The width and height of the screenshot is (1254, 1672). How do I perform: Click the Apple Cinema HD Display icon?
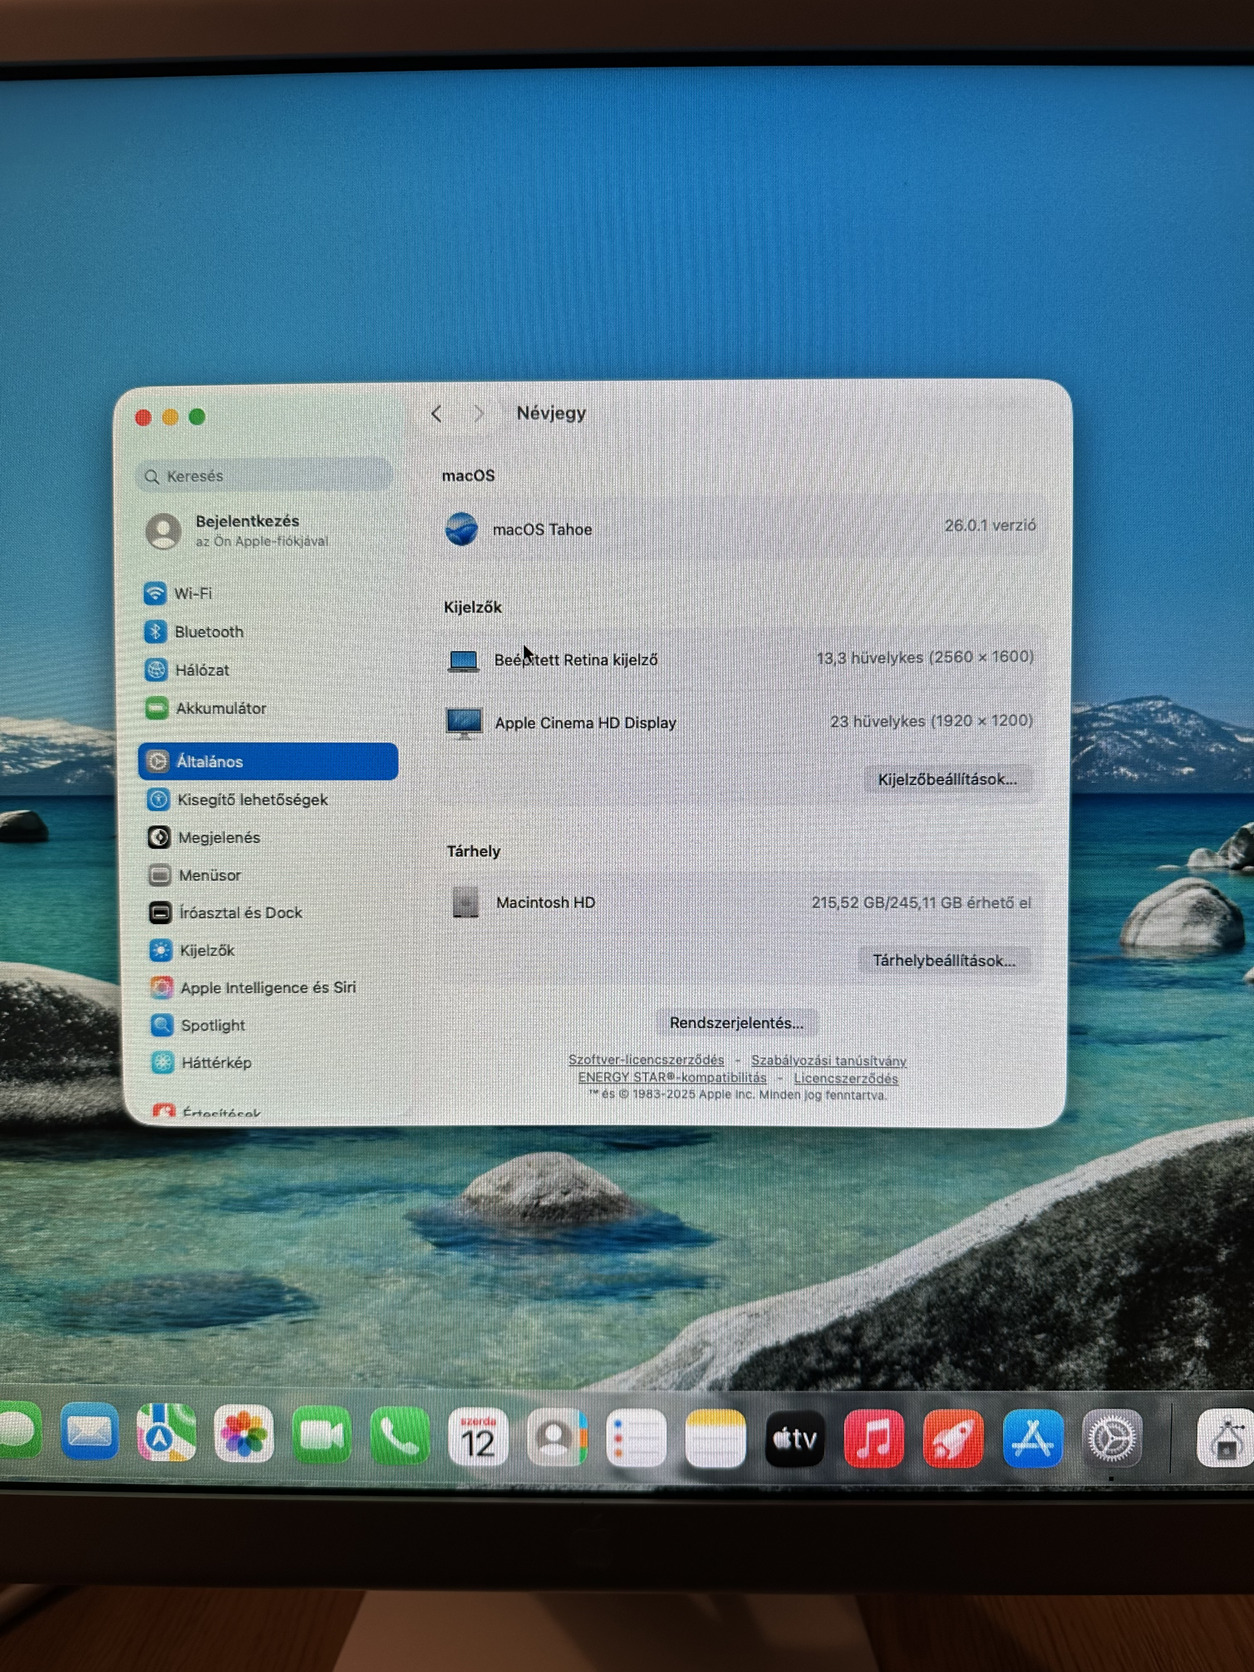point(464,722)
